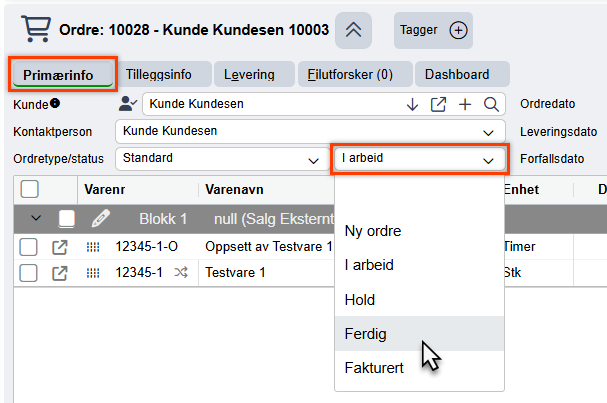Check the box for row 12345-1-O
Viewport: 607px width, 403px height.
point(28,247)
